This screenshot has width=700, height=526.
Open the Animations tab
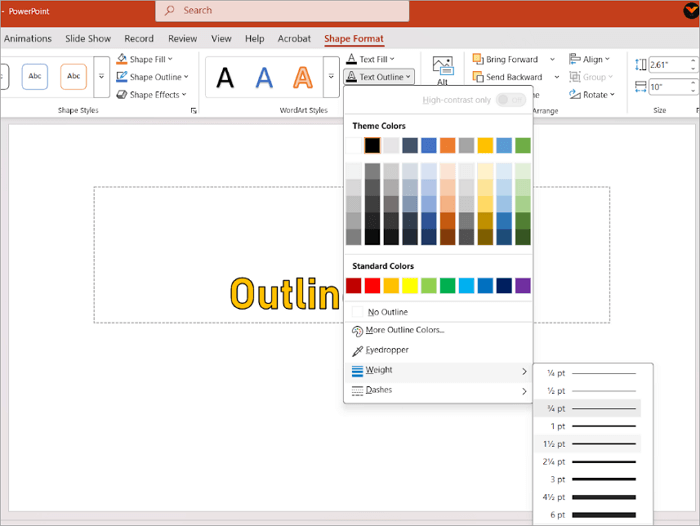point(28,38)
